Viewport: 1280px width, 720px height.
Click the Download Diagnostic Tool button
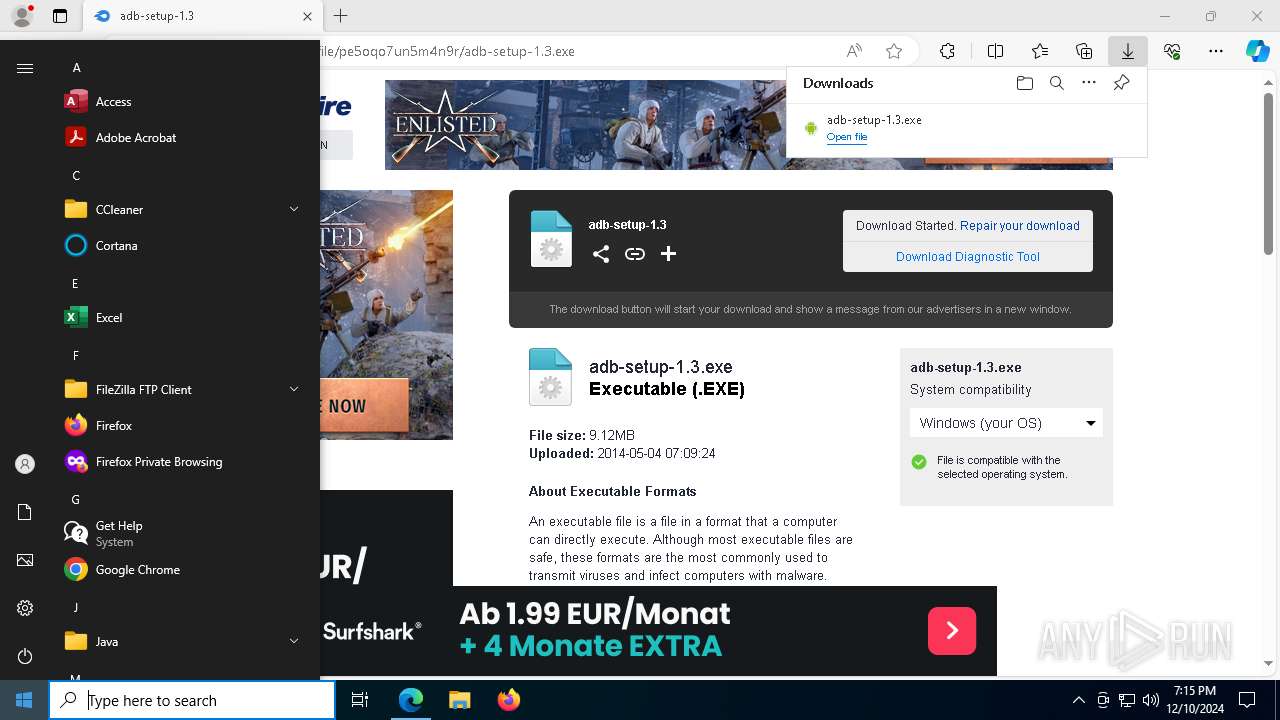tap(968, 257)
